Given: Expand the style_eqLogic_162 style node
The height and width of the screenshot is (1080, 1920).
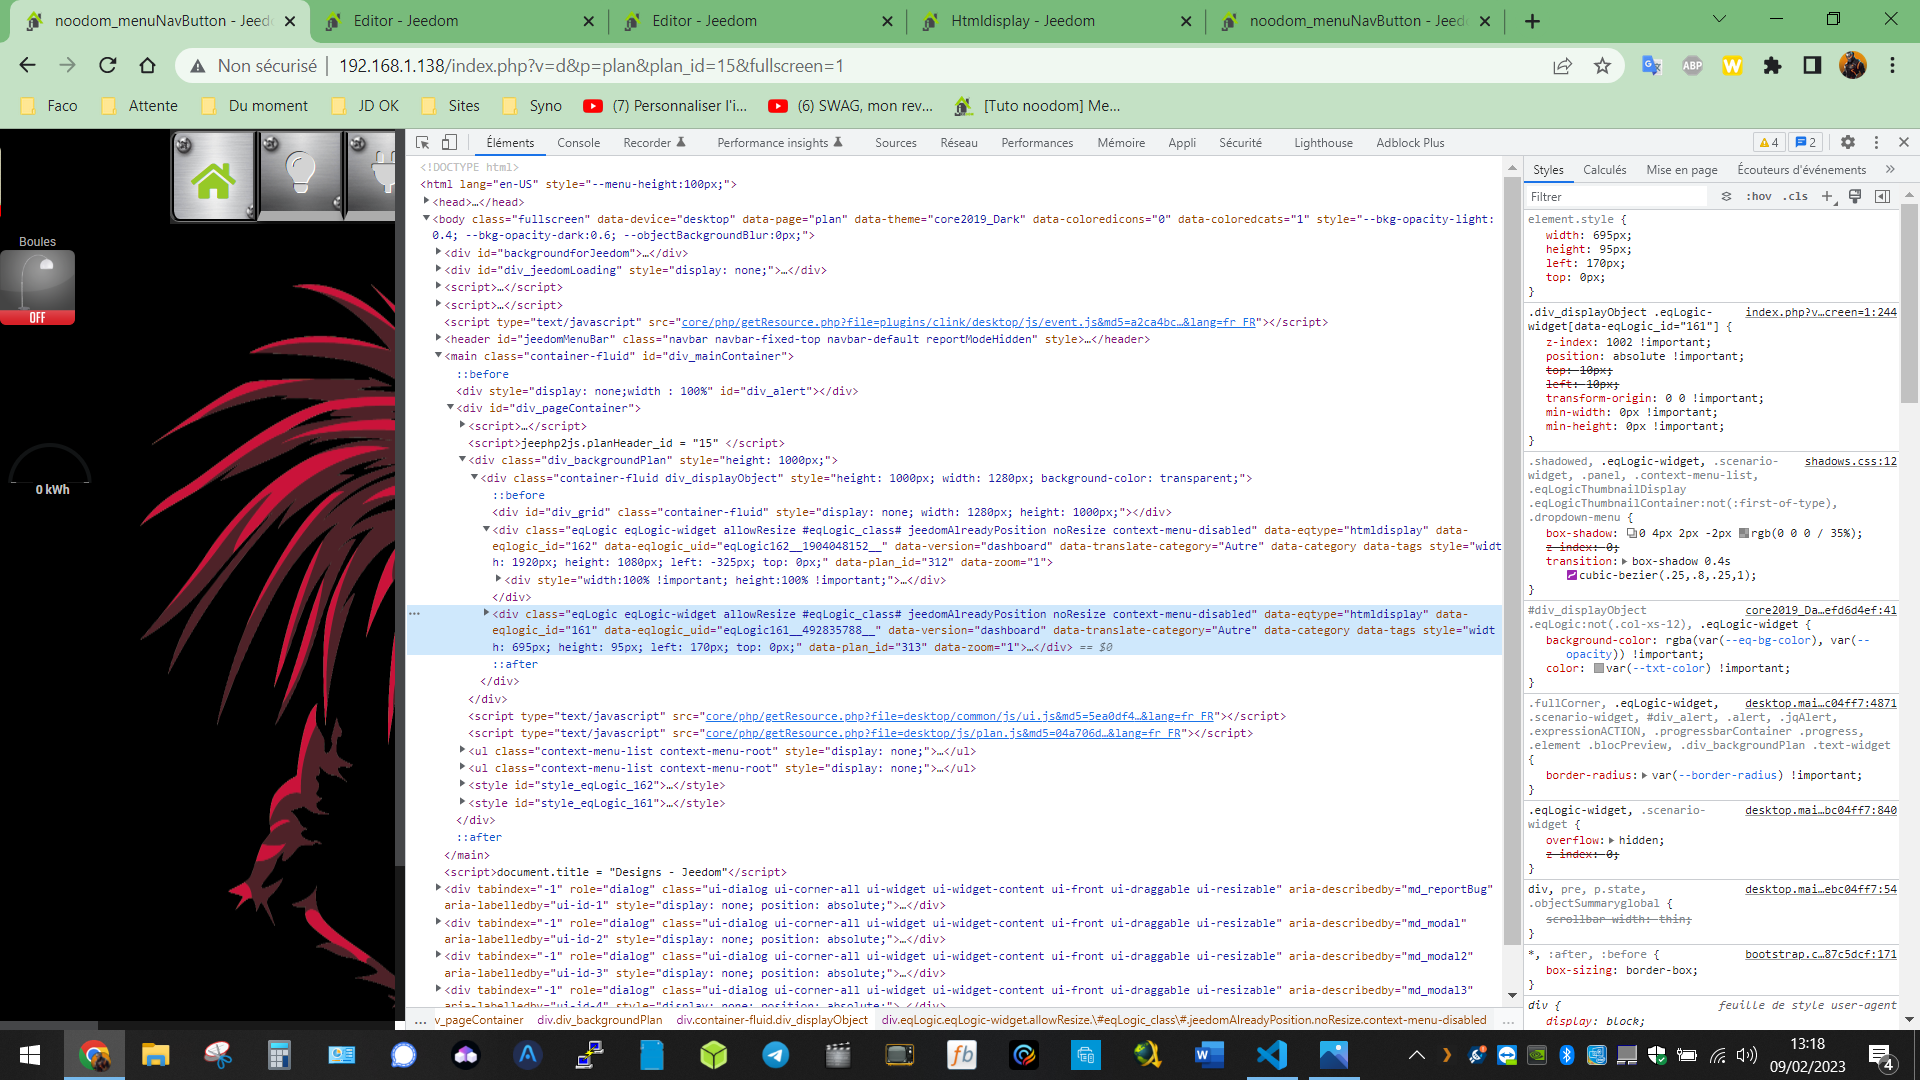Looking at the screenshot, I should 462,784.
